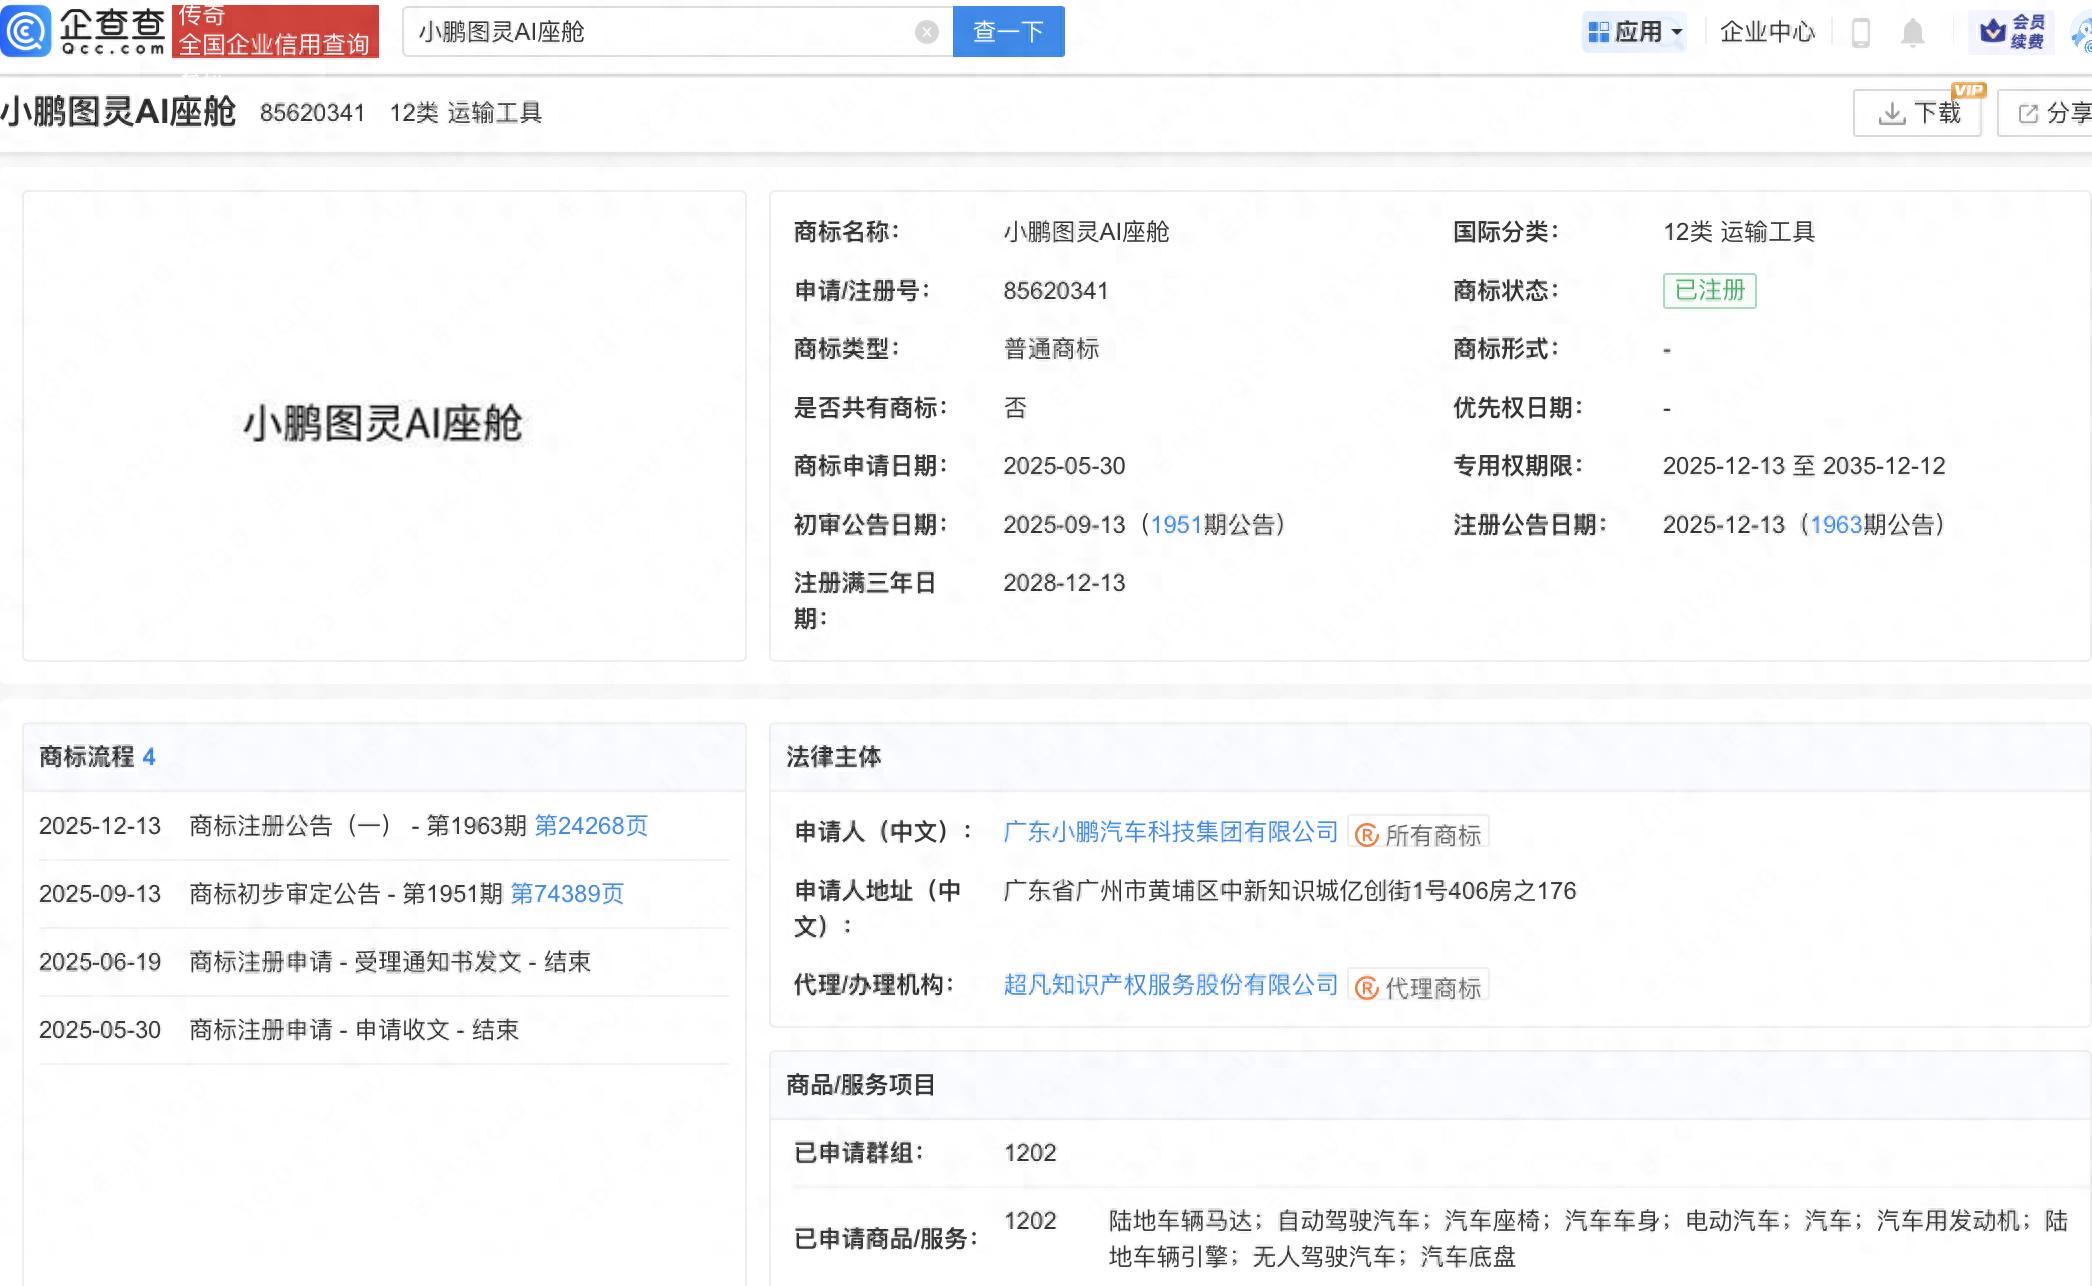The height and width of the screenshot is (1286, 2092).
Task: Expand the 应用 dropdown menu
Action: click(x=1636, y=32)
